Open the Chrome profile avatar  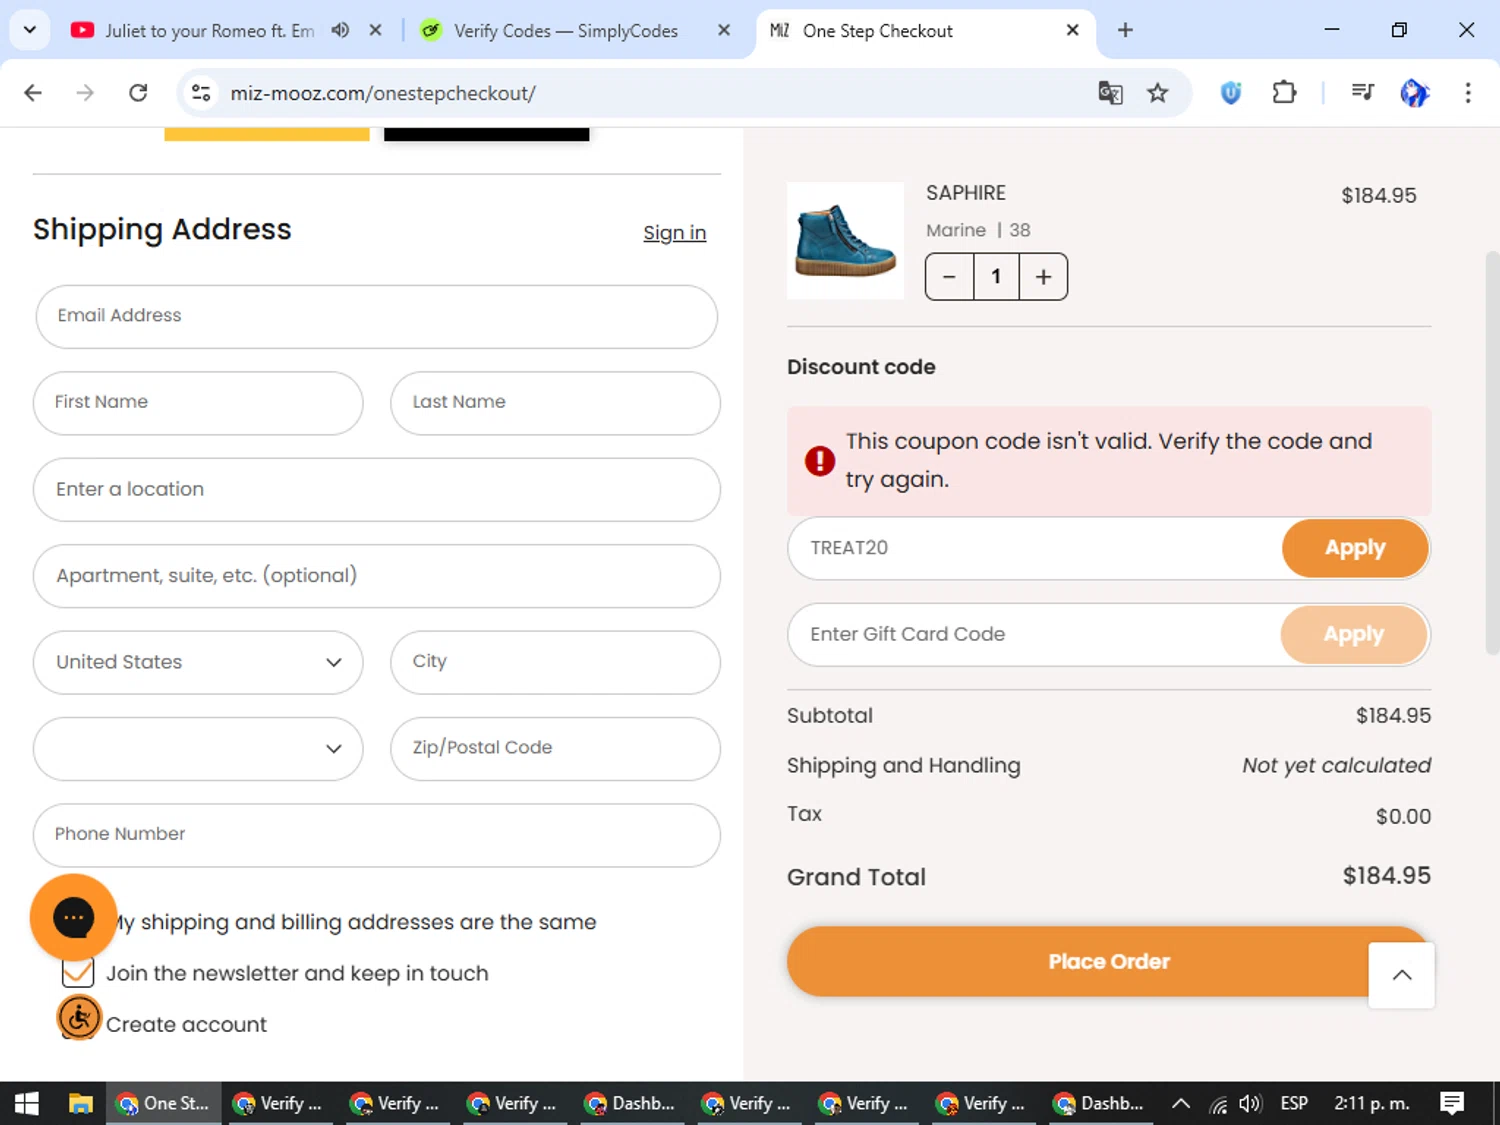point(1415,93)
